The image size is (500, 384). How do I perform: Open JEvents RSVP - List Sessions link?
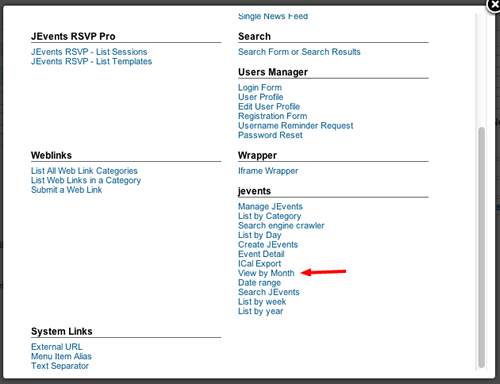click(89, 52)
